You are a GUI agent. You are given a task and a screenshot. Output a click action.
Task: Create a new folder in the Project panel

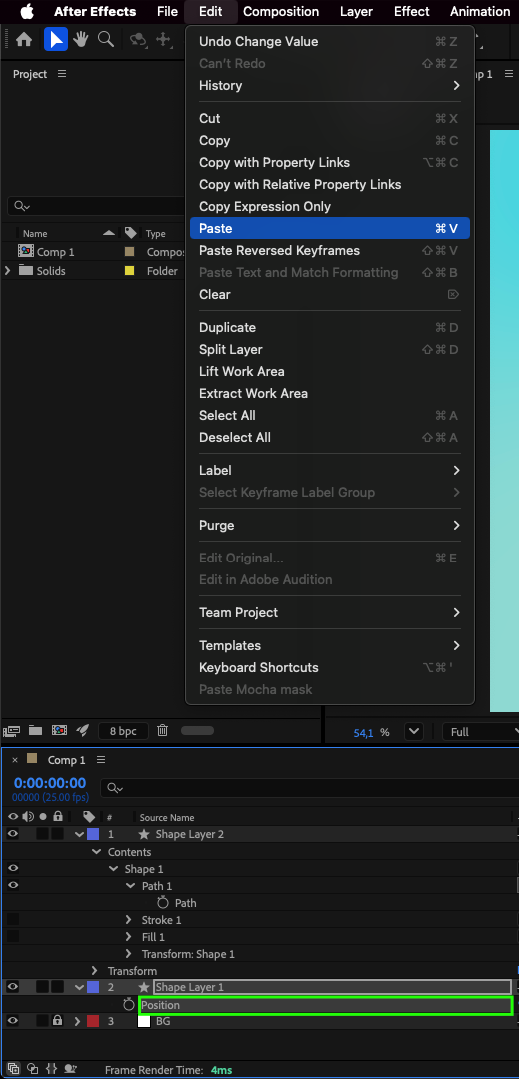(35, 731)
